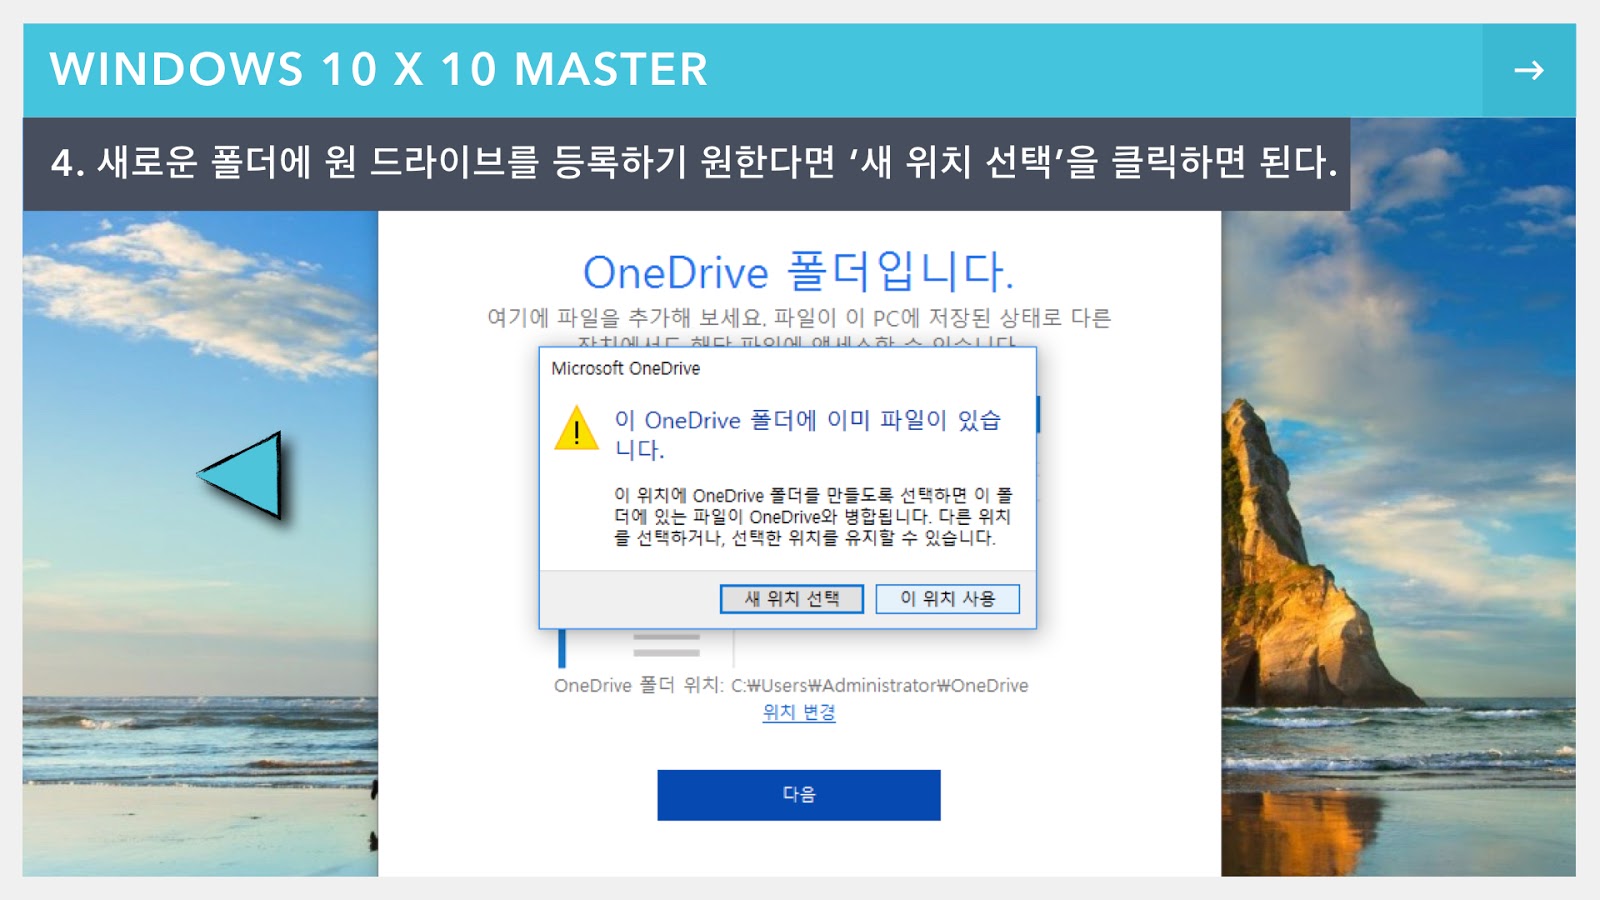Open the '위치 변경' link
Image resolution: width=1600 pixels, height=900 pixels.
pyautogui.click(x=799, y=712)
